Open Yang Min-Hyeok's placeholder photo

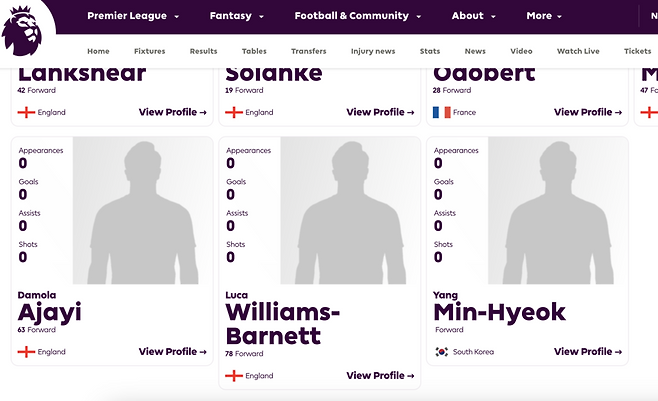pyautogui.click(x=558, y=211)
